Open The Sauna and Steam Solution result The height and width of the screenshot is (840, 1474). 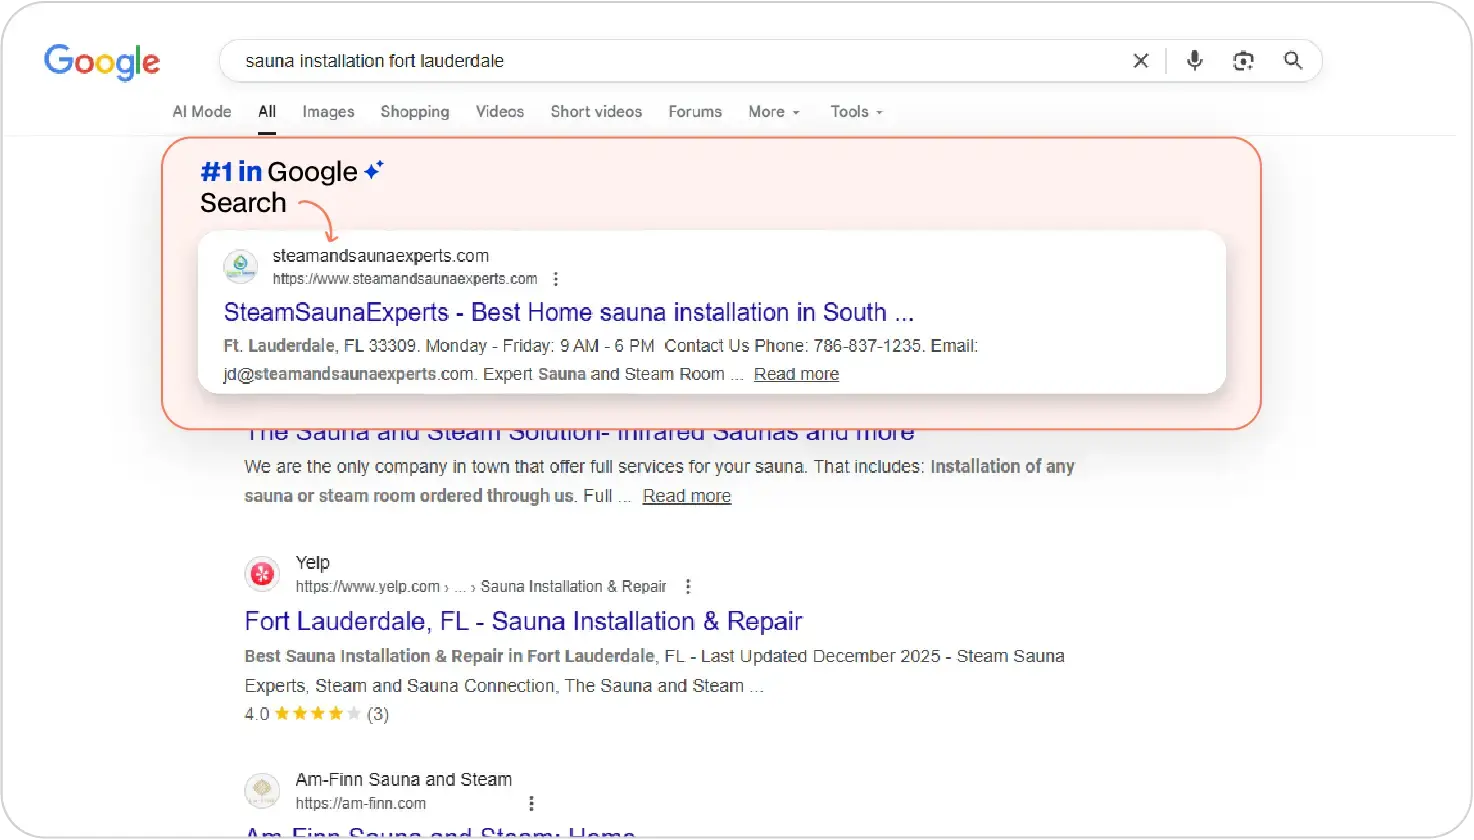point(580,431)
